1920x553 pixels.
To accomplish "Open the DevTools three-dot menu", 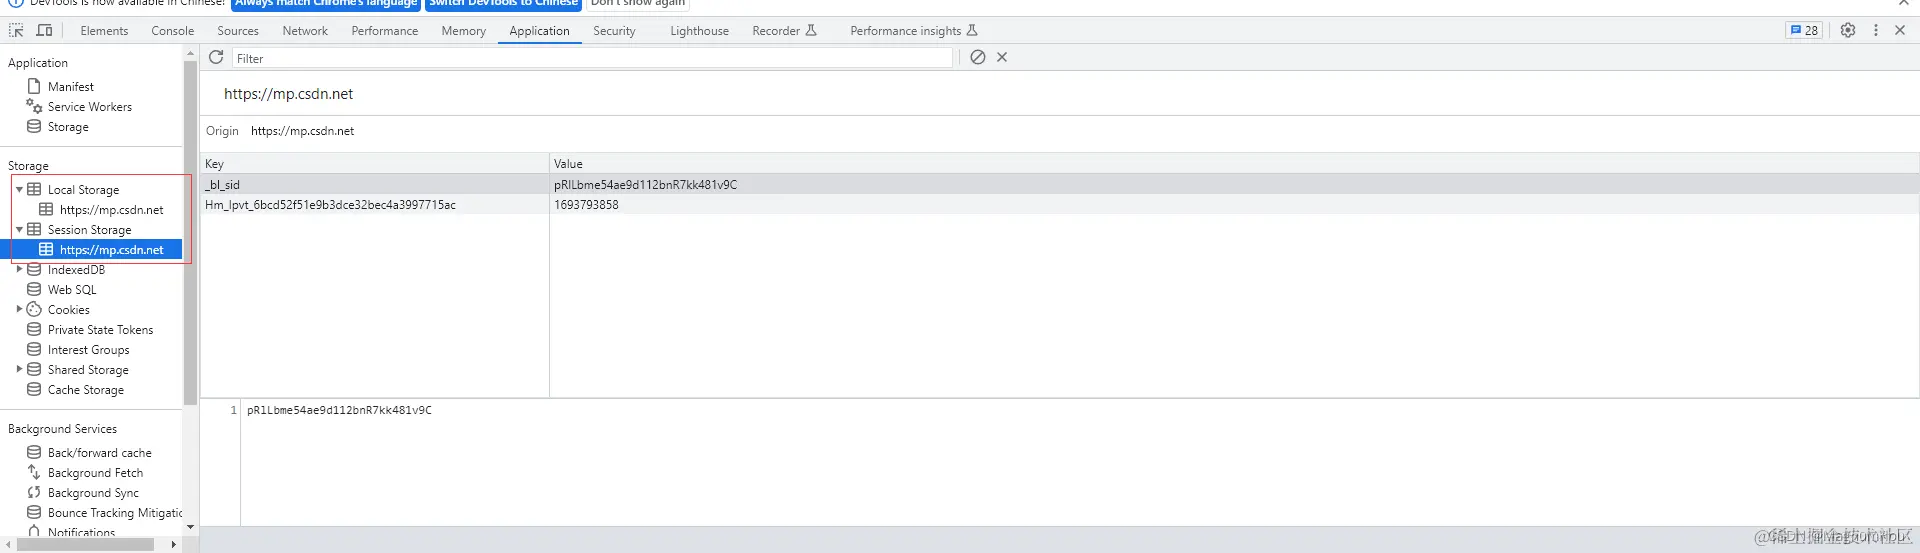I will tap(1876, 30).
